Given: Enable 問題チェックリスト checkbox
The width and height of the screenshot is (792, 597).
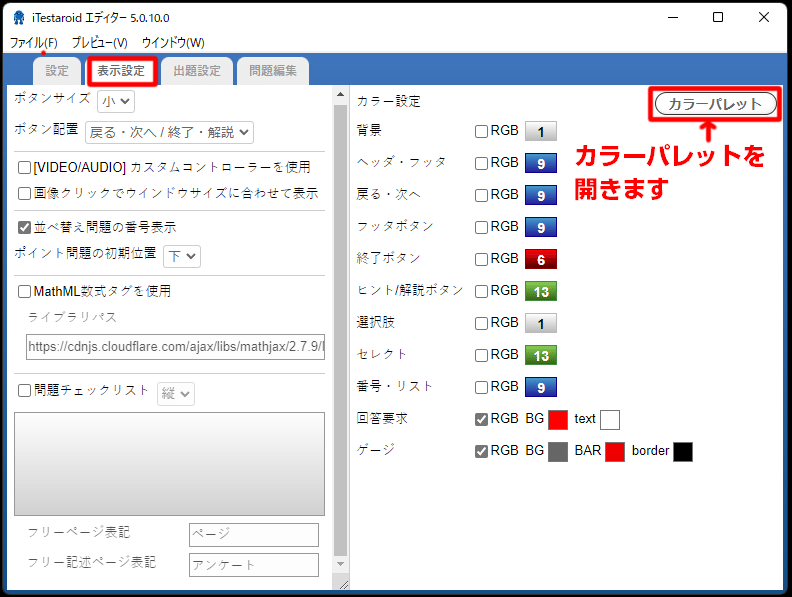Looking at the screenshot, I should point(24,390).
